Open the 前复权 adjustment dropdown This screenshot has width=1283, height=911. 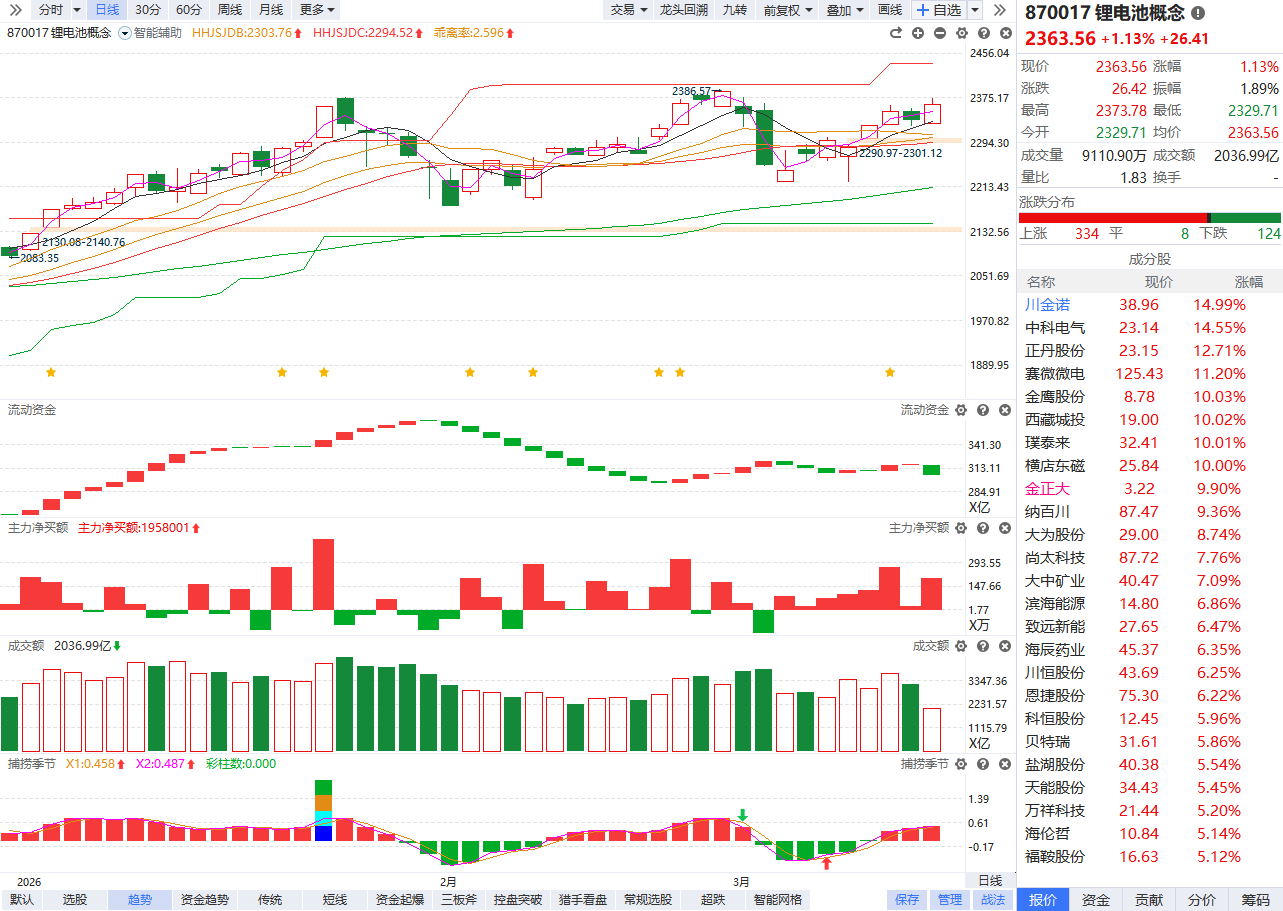coord(787,10)
